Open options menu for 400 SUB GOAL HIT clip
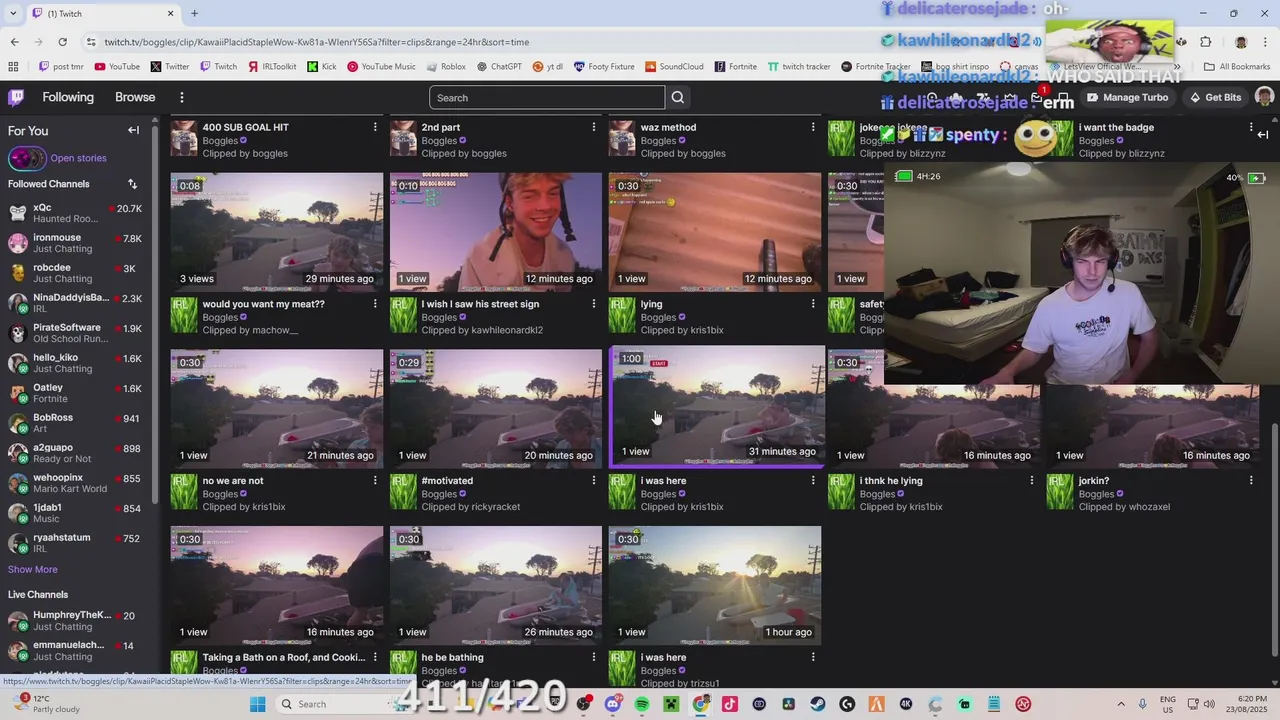 coord(375,127)
